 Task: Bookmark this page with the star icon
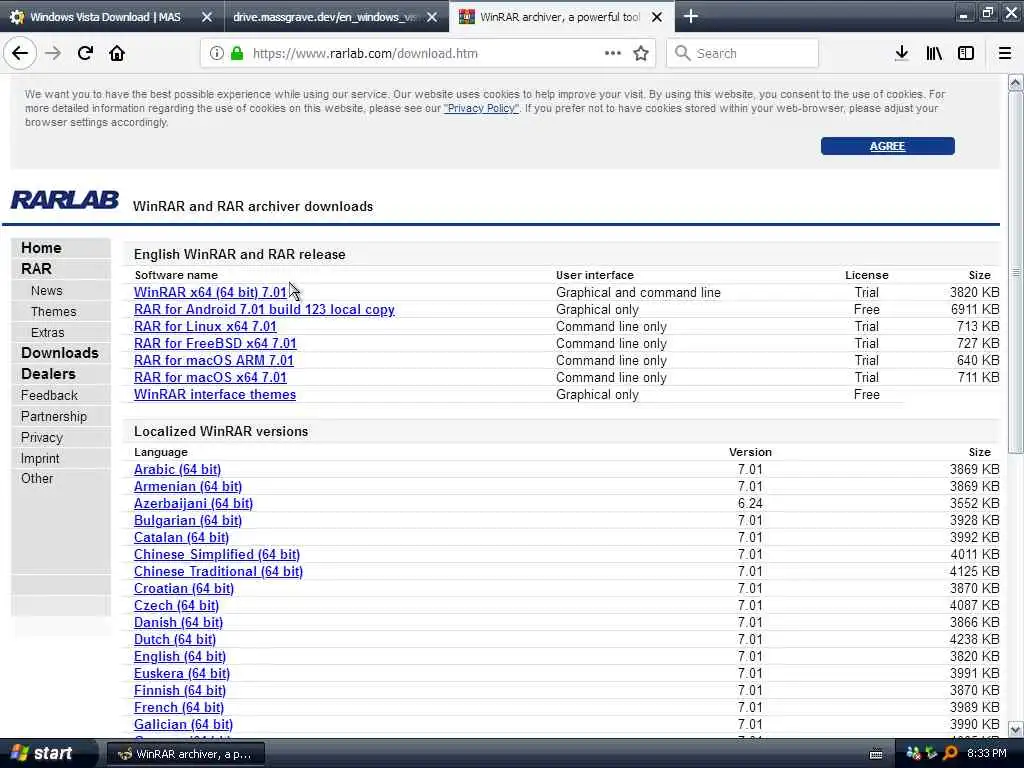pyautogui.click(x=641, y=54)
